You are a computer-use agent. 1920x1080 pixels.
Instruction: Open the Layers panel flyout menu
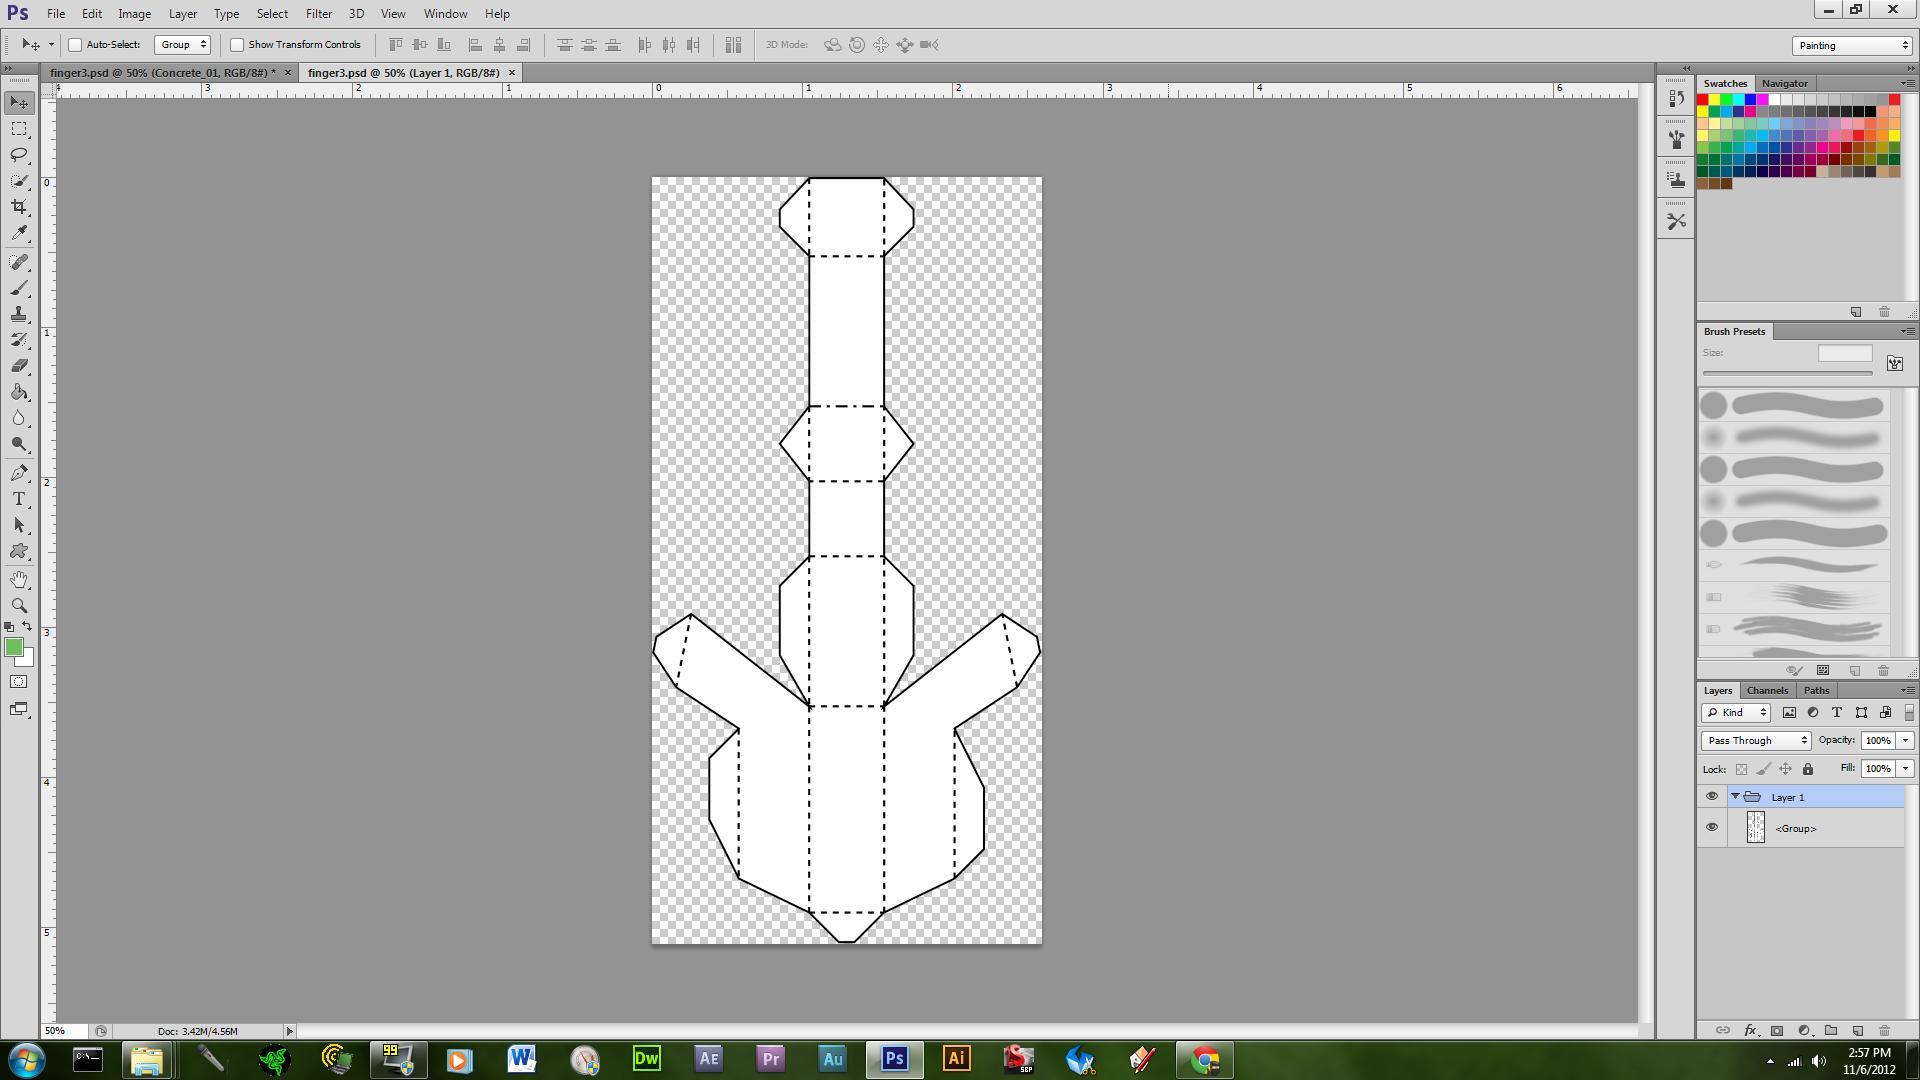[1906, 690]
